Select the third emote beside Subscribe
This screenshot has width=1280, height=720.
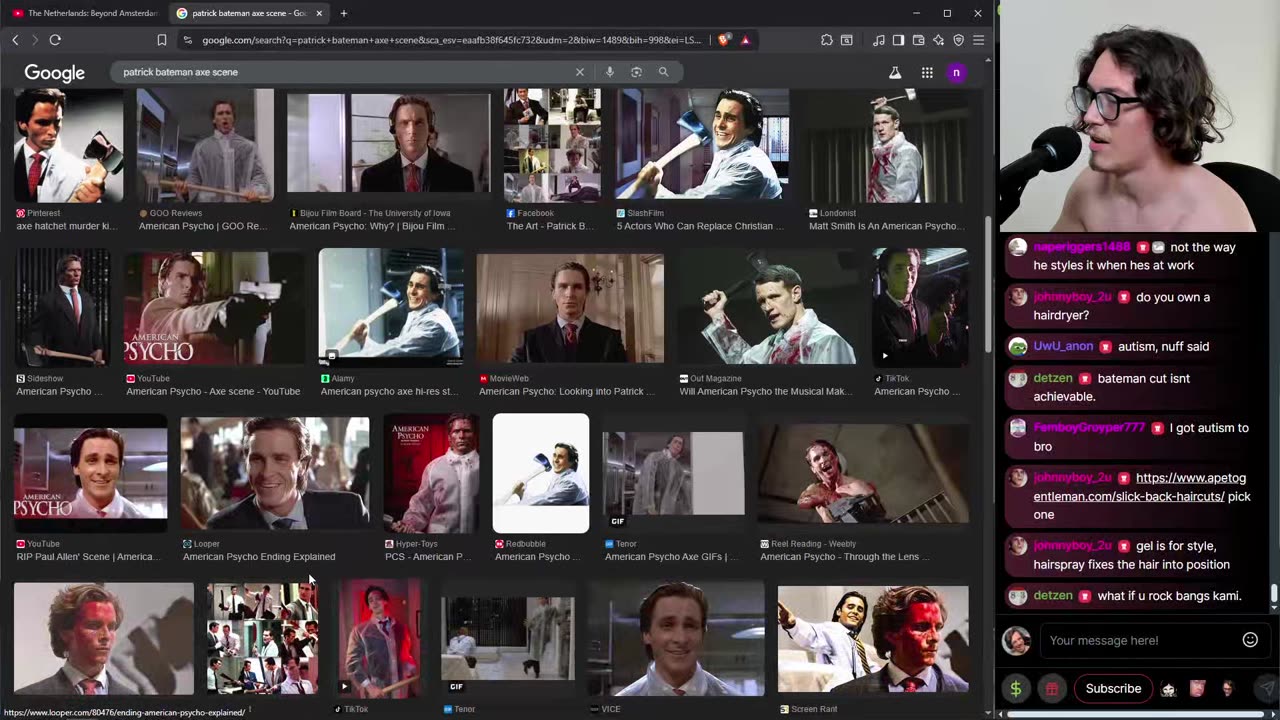(x=1227, y=689)
